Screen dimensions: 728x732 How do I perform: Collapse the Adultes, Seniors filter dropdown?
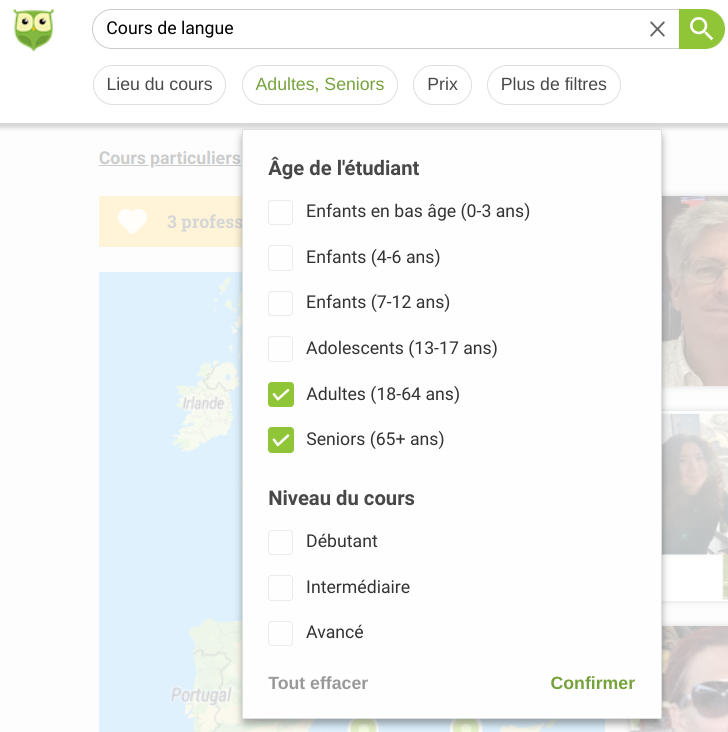coord(320,85)
